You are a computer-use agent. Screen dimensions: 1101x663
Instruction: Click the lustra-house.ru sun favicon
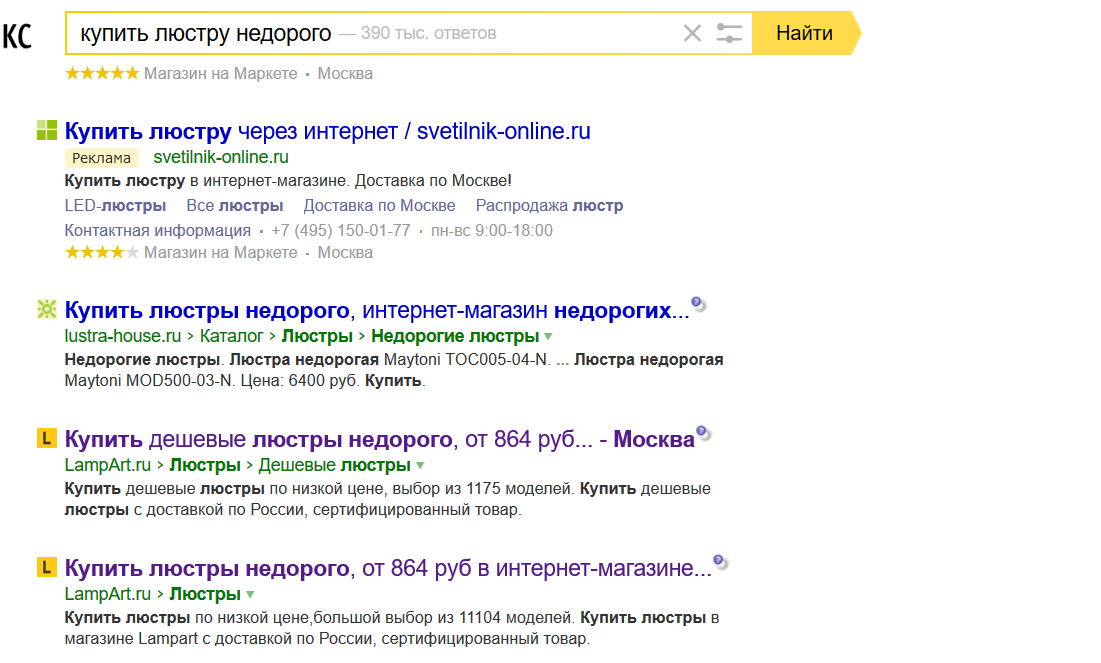(47, 310)
